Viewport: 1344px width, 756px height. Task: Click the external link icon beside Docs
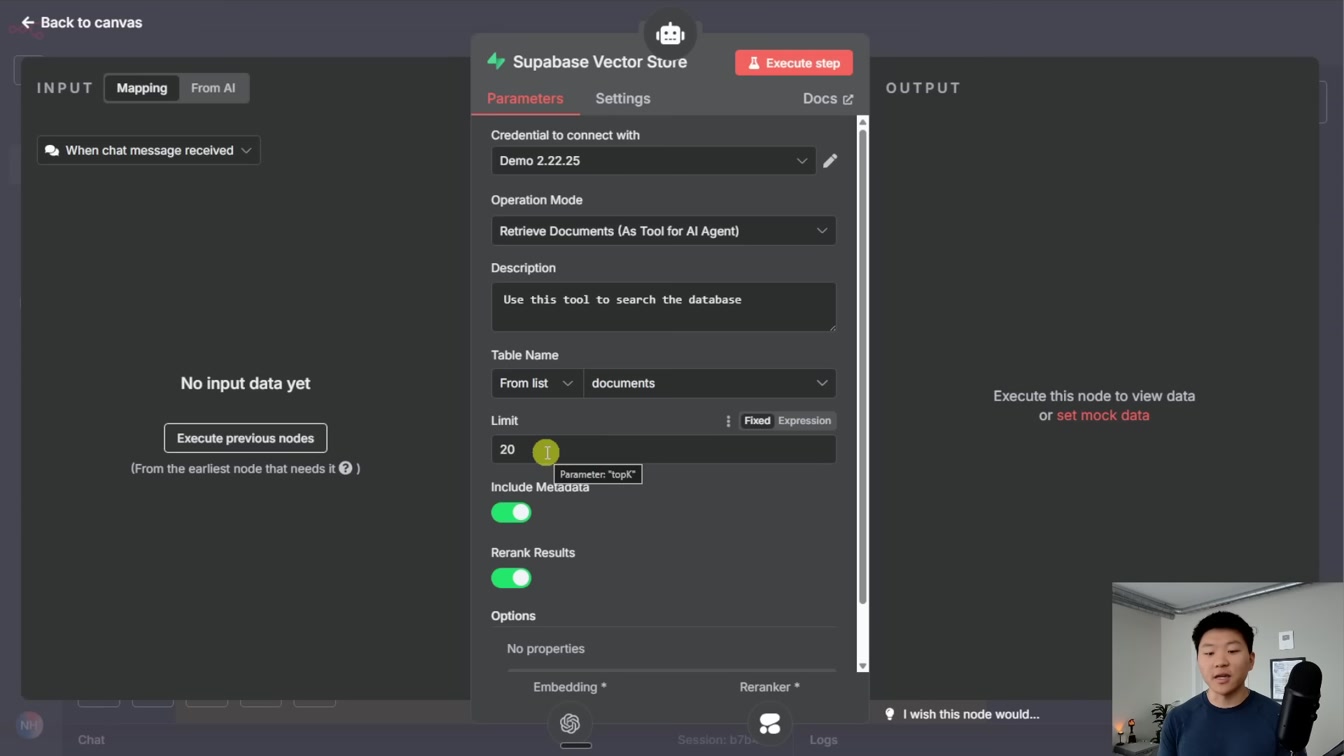pyautogui.click(x=848, y=99)
